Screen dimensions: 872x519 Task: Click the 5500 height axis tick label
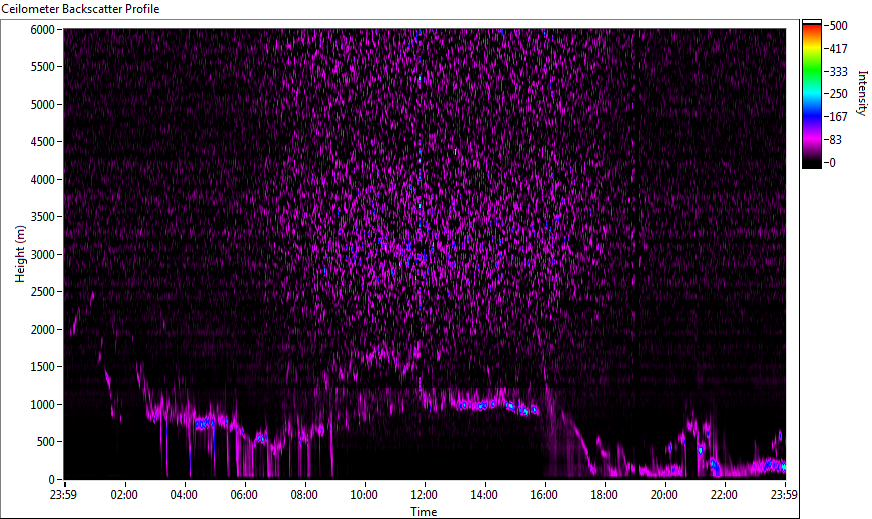[x=42, y=67]
